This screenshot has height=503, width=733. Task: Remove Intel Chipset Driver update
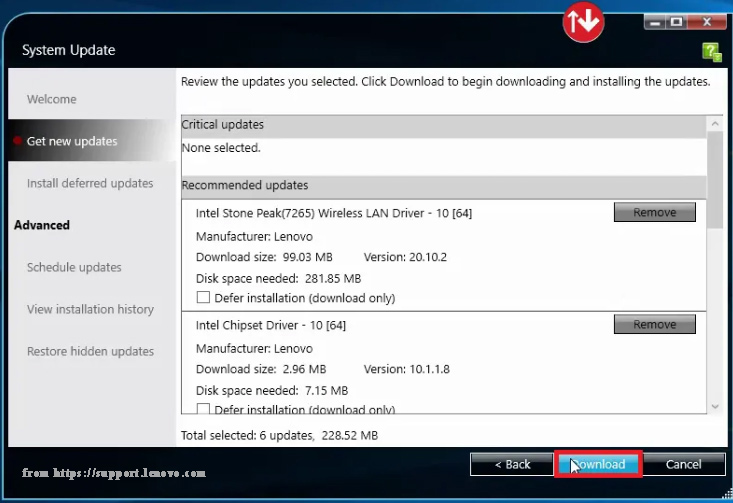click(x=654, y=324)
